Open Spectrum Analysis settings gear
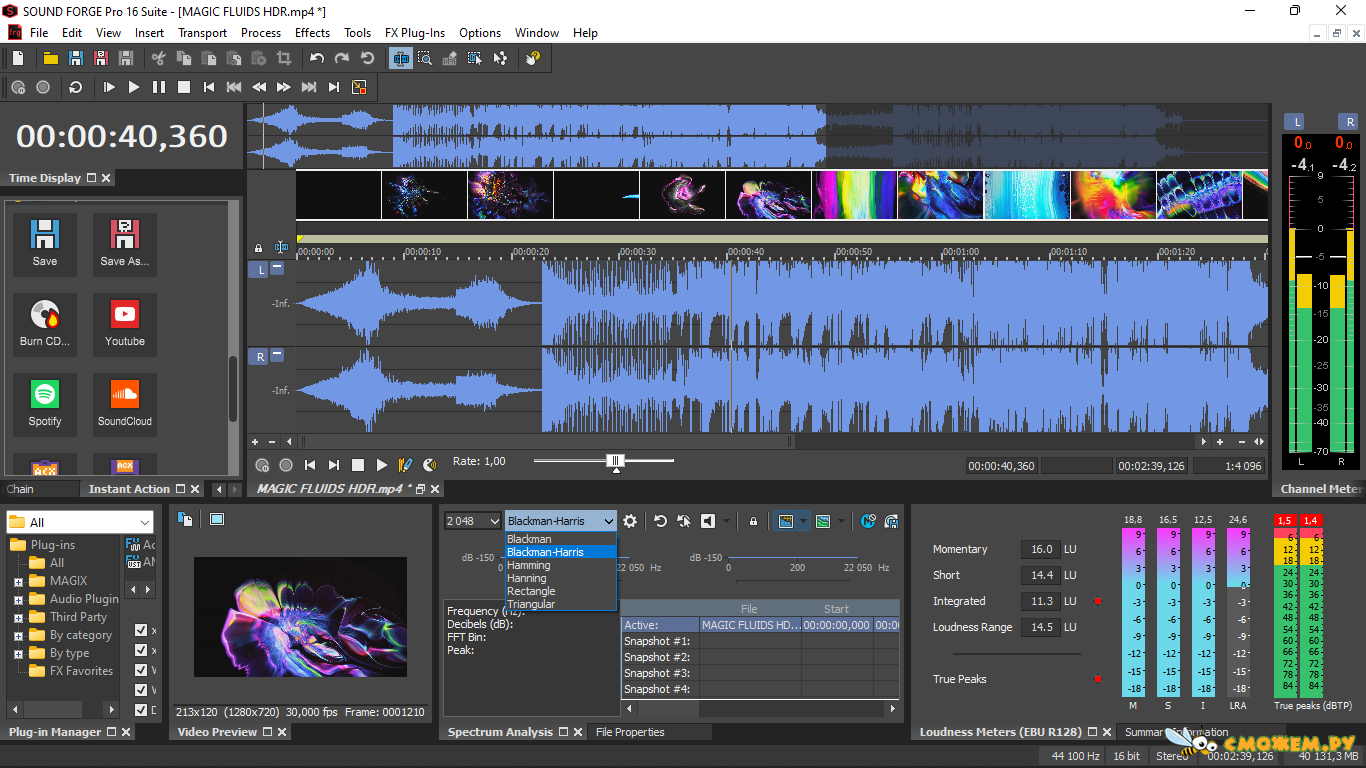The height and width of the screenshot is (768, 1366). (x=630, y=521)
